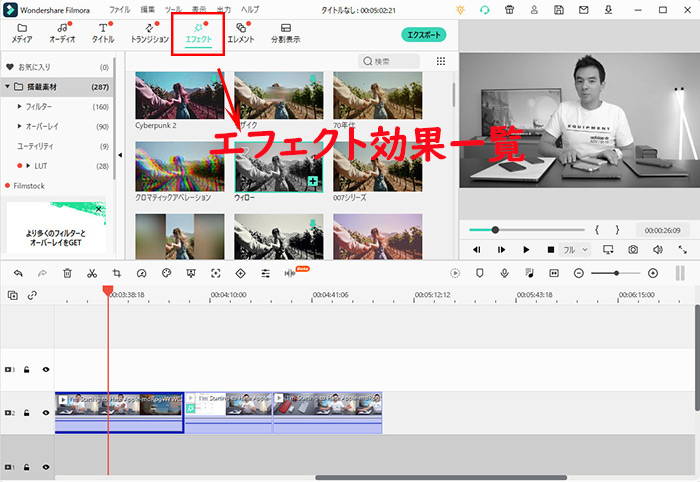Take a snapshot with camera icon
This screenshot has height=482, width=700.
(633, 250)
